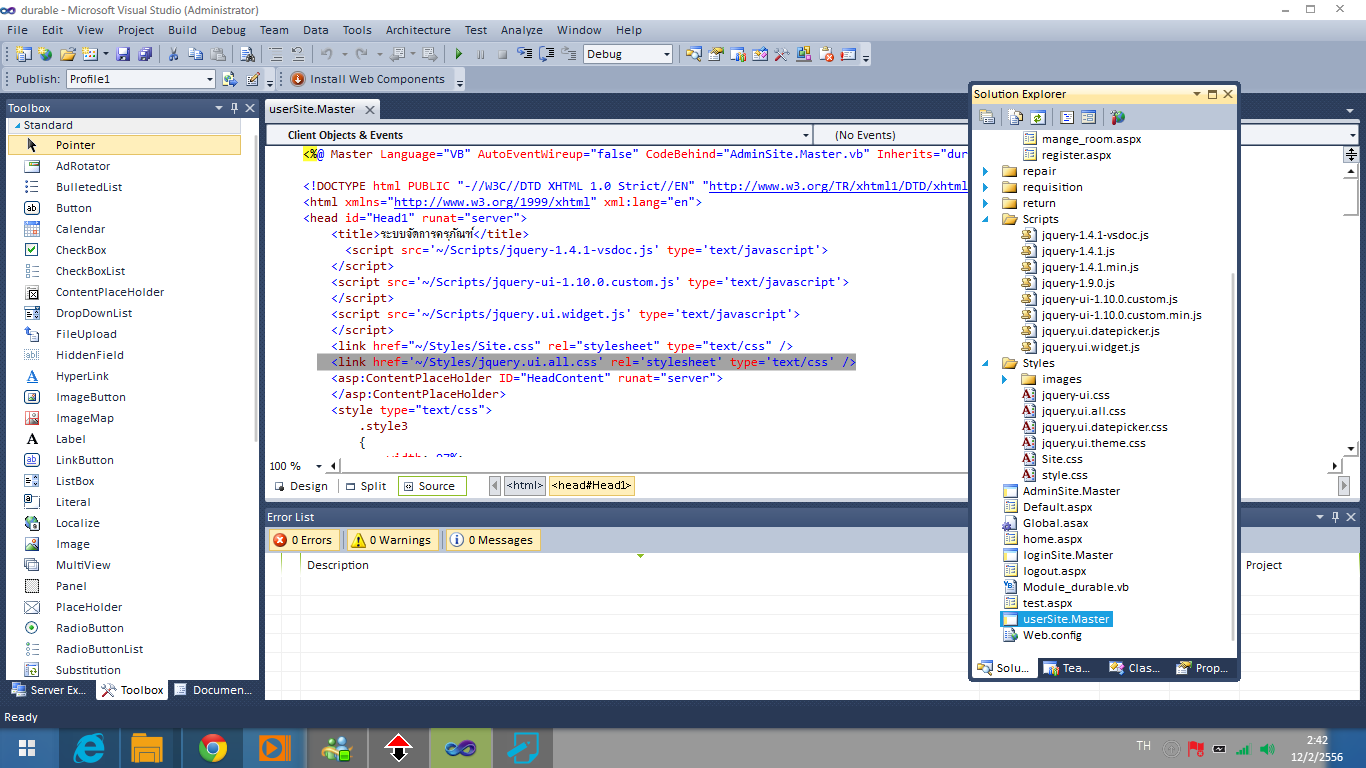The width and height of the screenshot is (1366, 768).
Task: Switch editor to Design view
Action: 300,486
